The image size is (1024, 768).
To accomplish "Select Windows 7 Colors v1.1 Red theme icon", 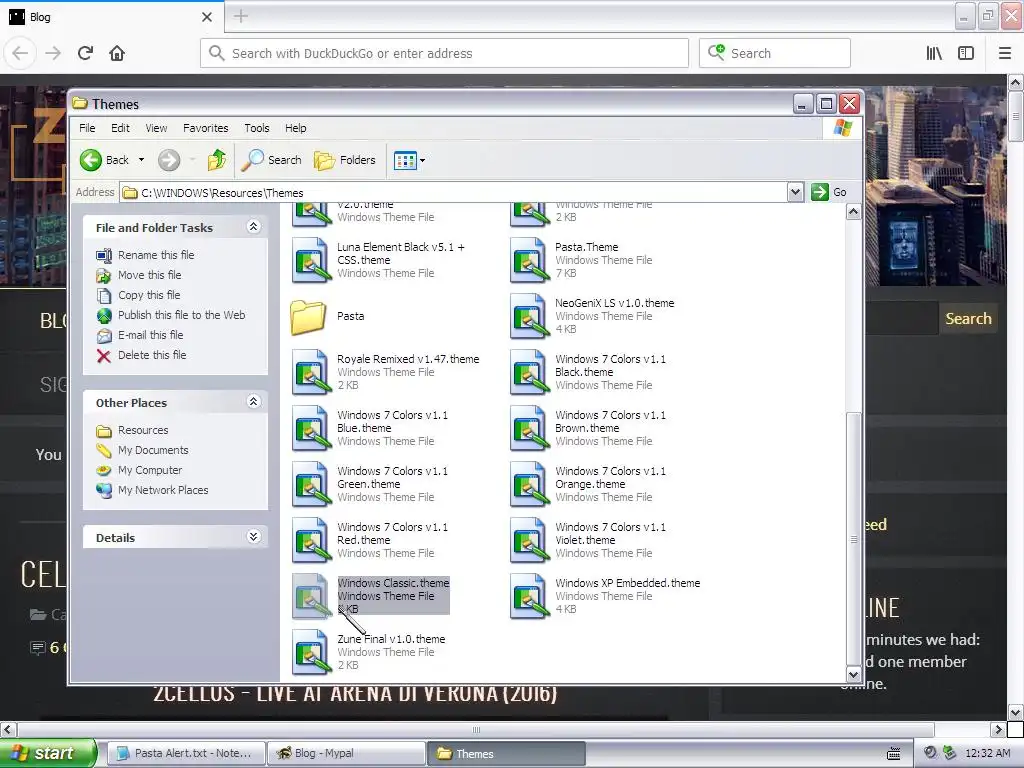I will [x=311, y=541].
